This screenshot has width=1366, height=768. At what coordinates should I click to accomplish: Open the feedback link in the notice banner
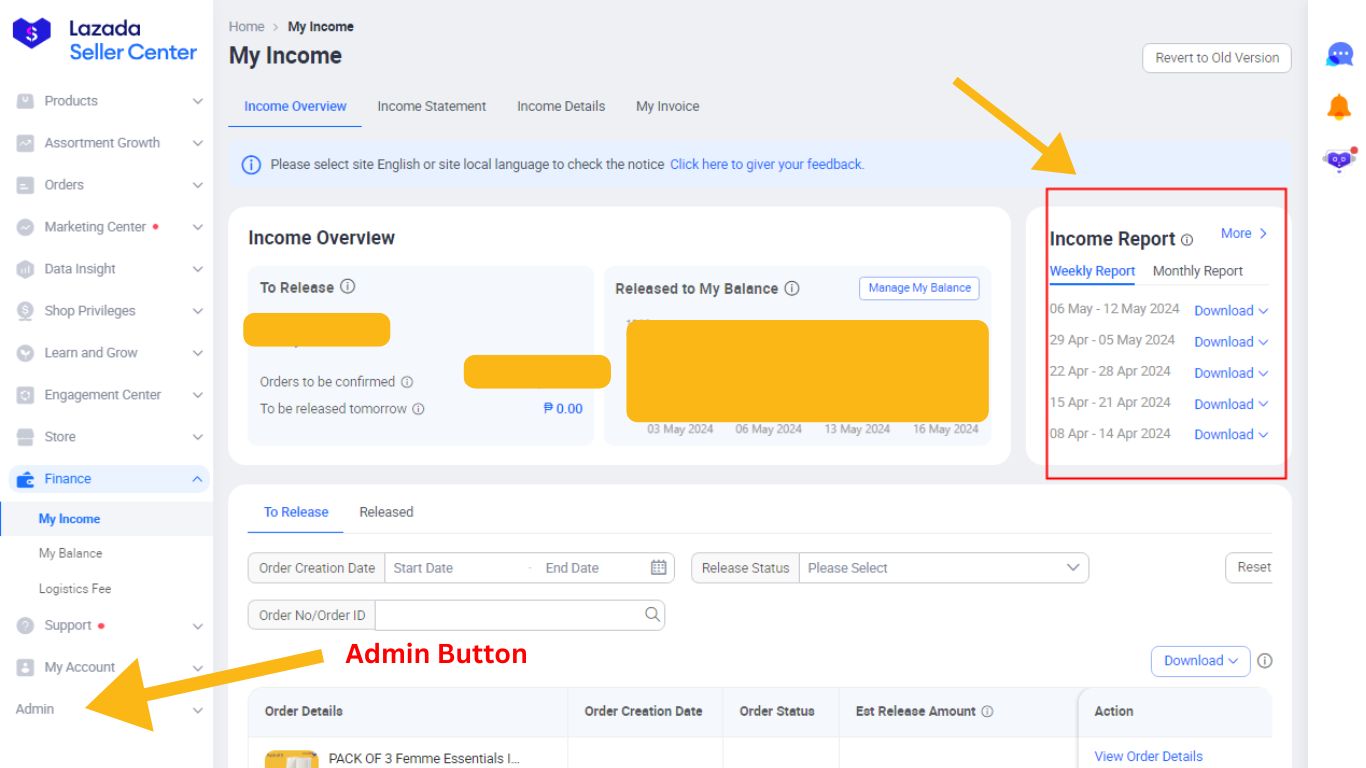(x=769, y=163)
